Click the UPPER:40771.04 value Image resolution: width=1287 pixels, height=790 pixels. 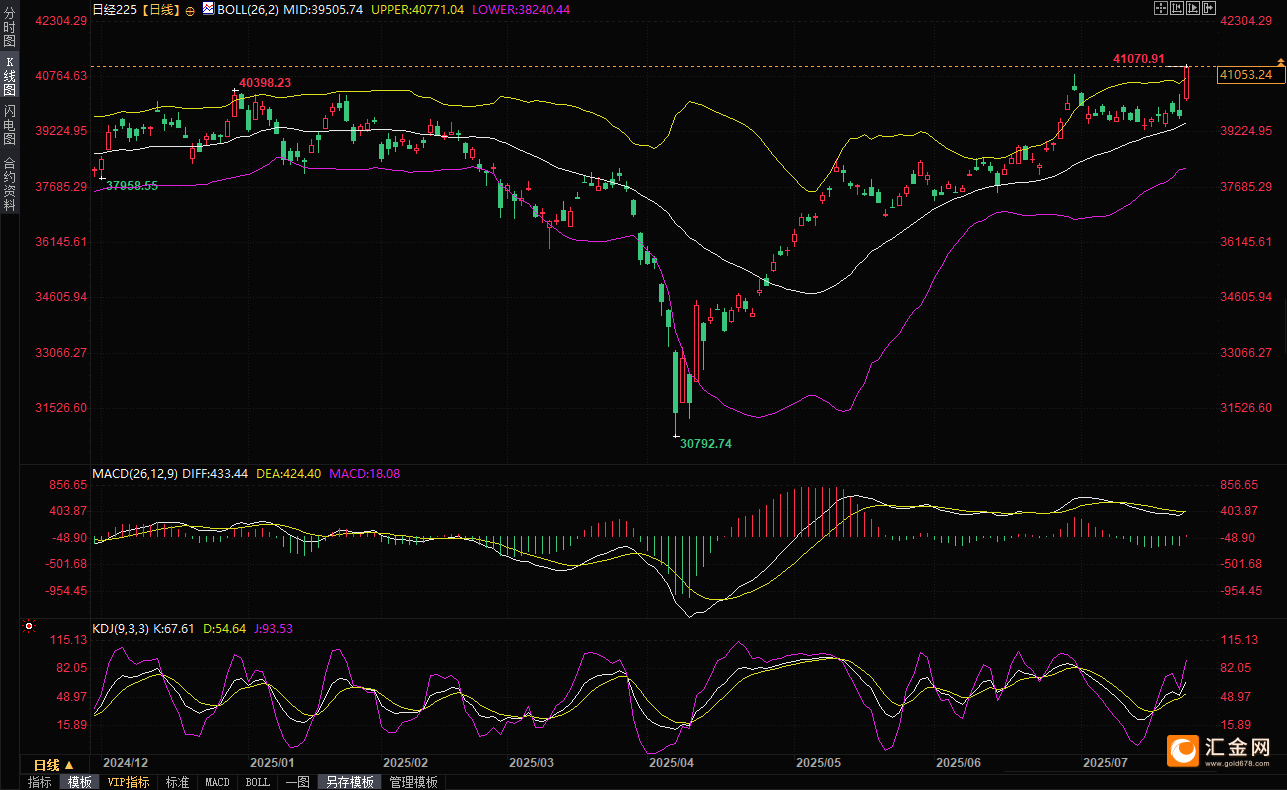(x=418, y=9)
